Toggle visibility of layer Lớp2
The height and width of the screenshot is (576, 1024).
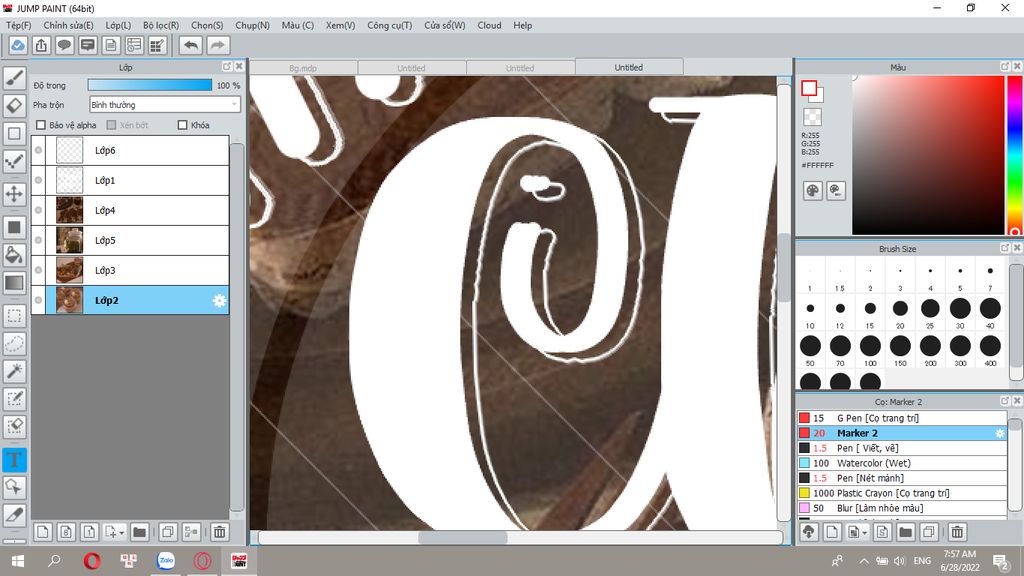pyautogui.click(x=39, y=300)
